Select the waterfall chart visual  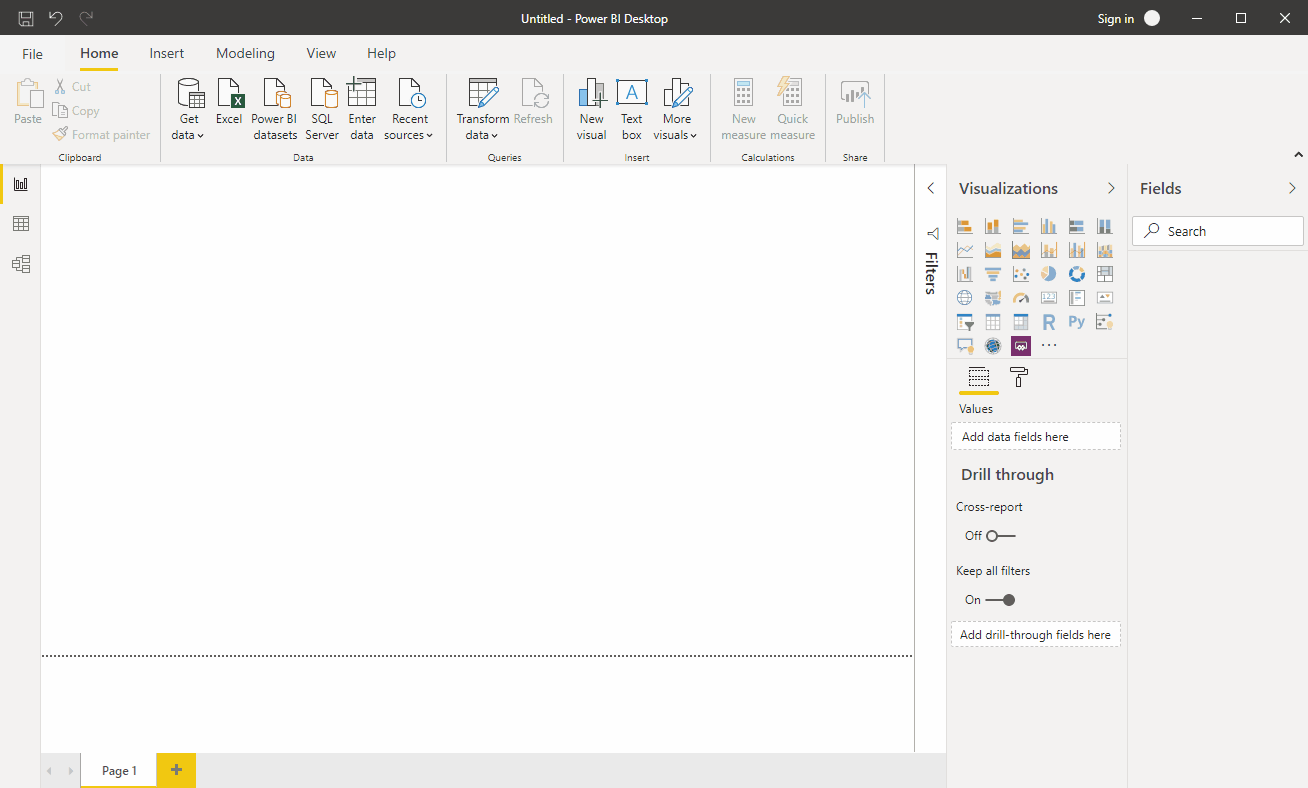[x=965, y=273]
